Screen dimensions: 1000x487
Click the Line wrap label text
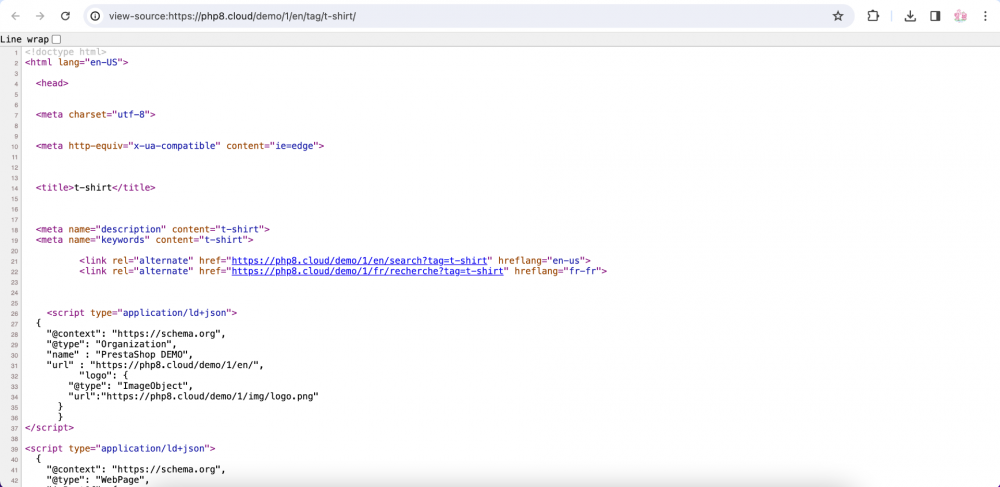[x=24, y=40]
